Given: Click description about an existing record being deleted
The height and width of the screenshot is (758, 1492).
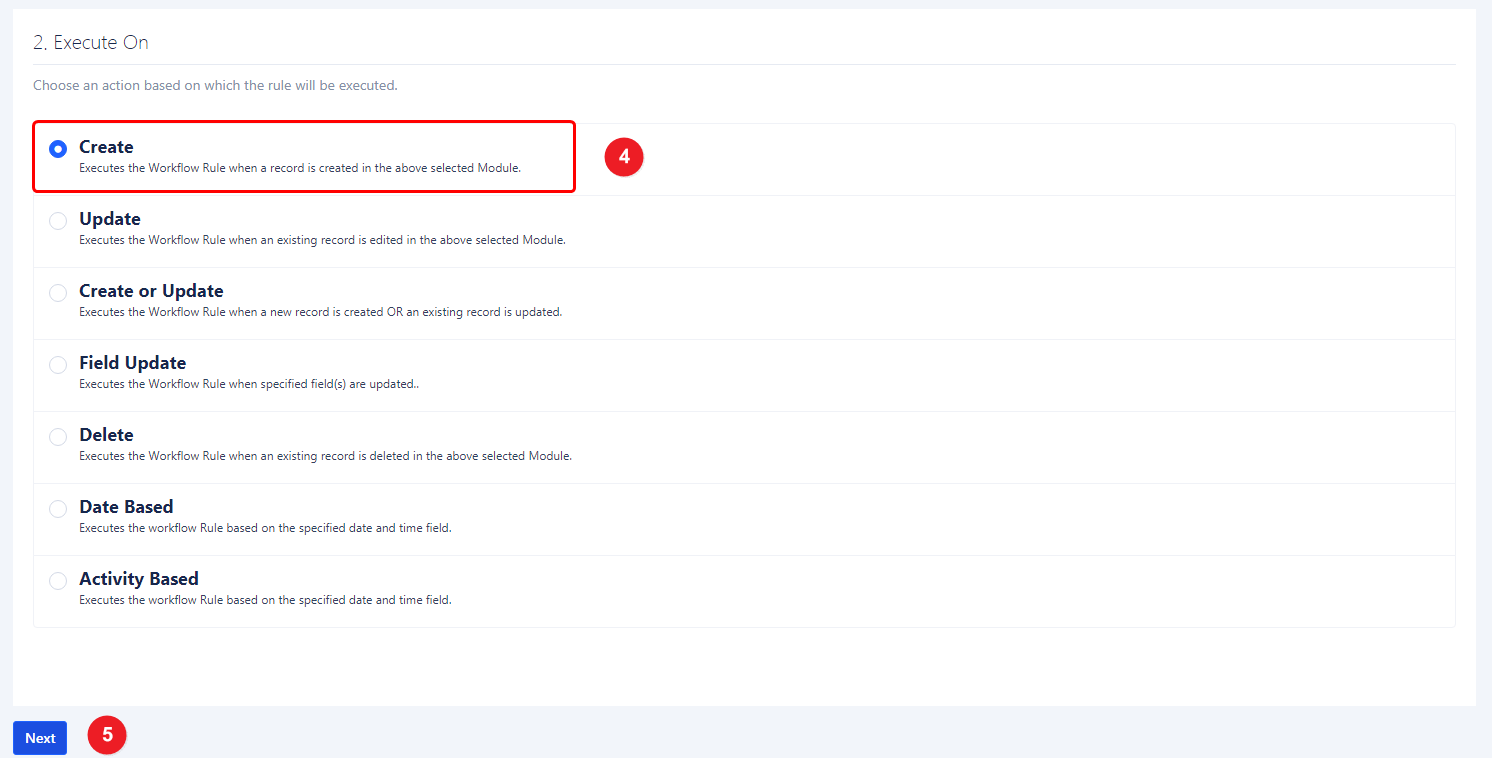Looking at the screenshot, I should tap(325, 456).
